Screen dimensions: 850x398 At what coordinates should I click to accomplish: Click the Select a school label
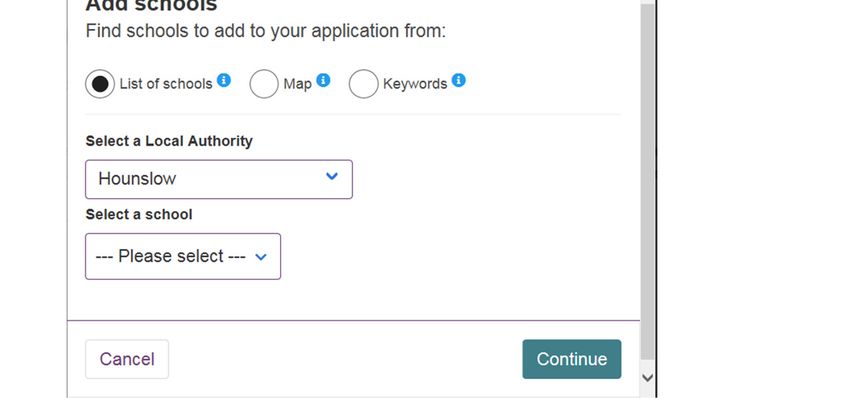pos(139,215)
